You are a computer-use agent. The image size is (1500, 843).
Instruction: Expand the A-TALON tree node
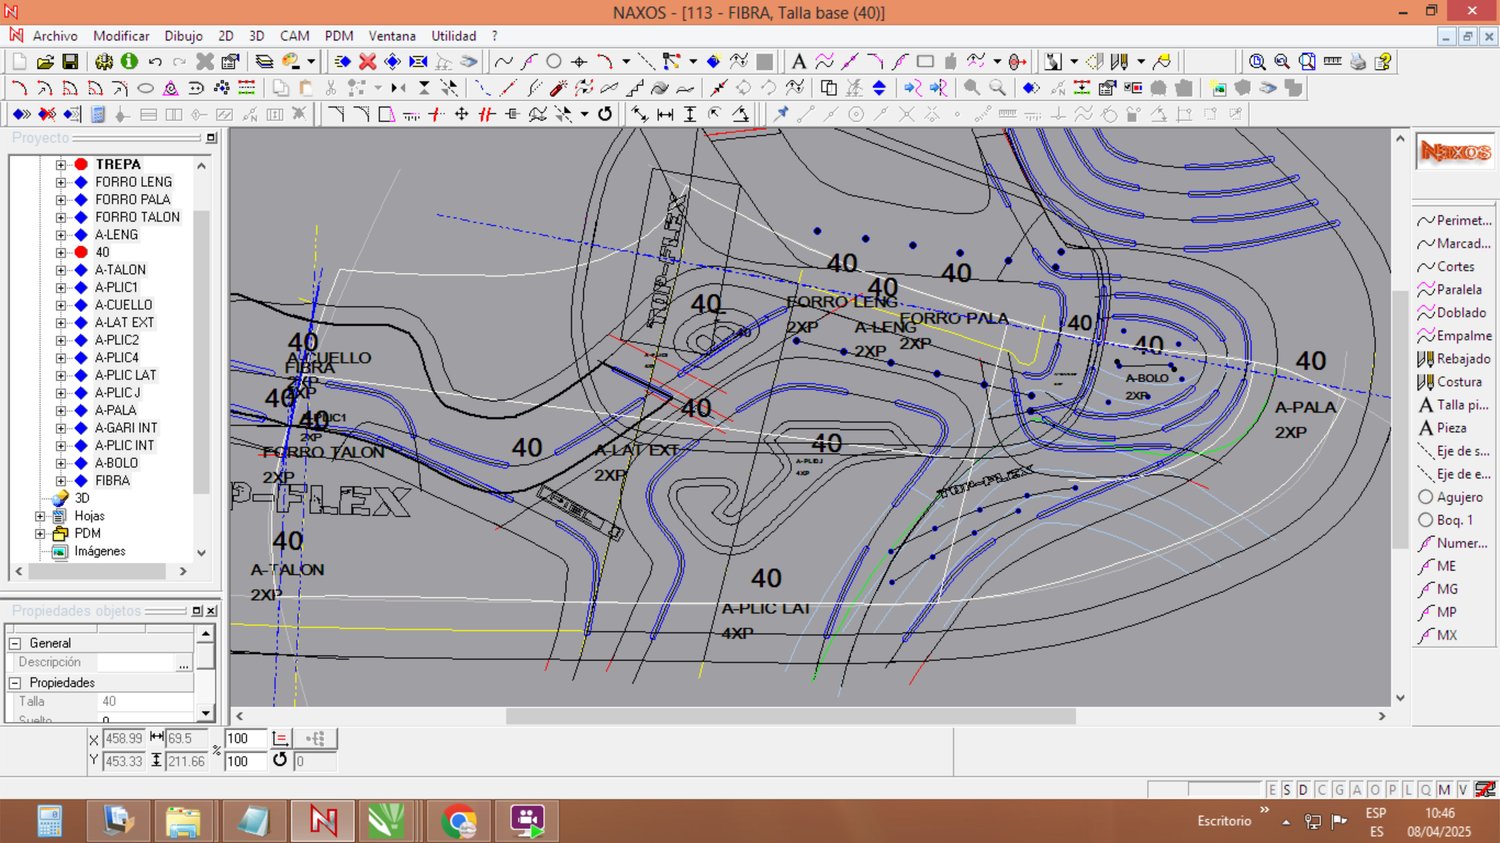[61, 270]
